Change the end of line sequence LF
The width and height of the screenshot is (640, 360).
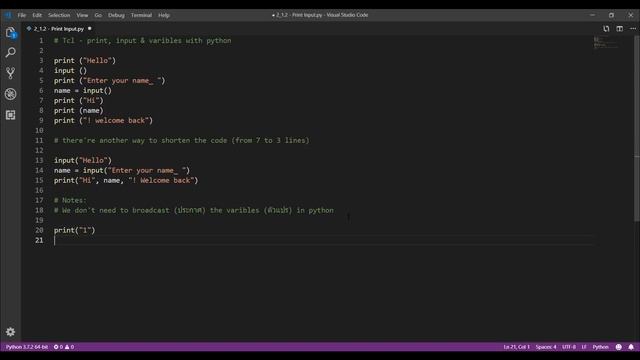tap(584, 347)
